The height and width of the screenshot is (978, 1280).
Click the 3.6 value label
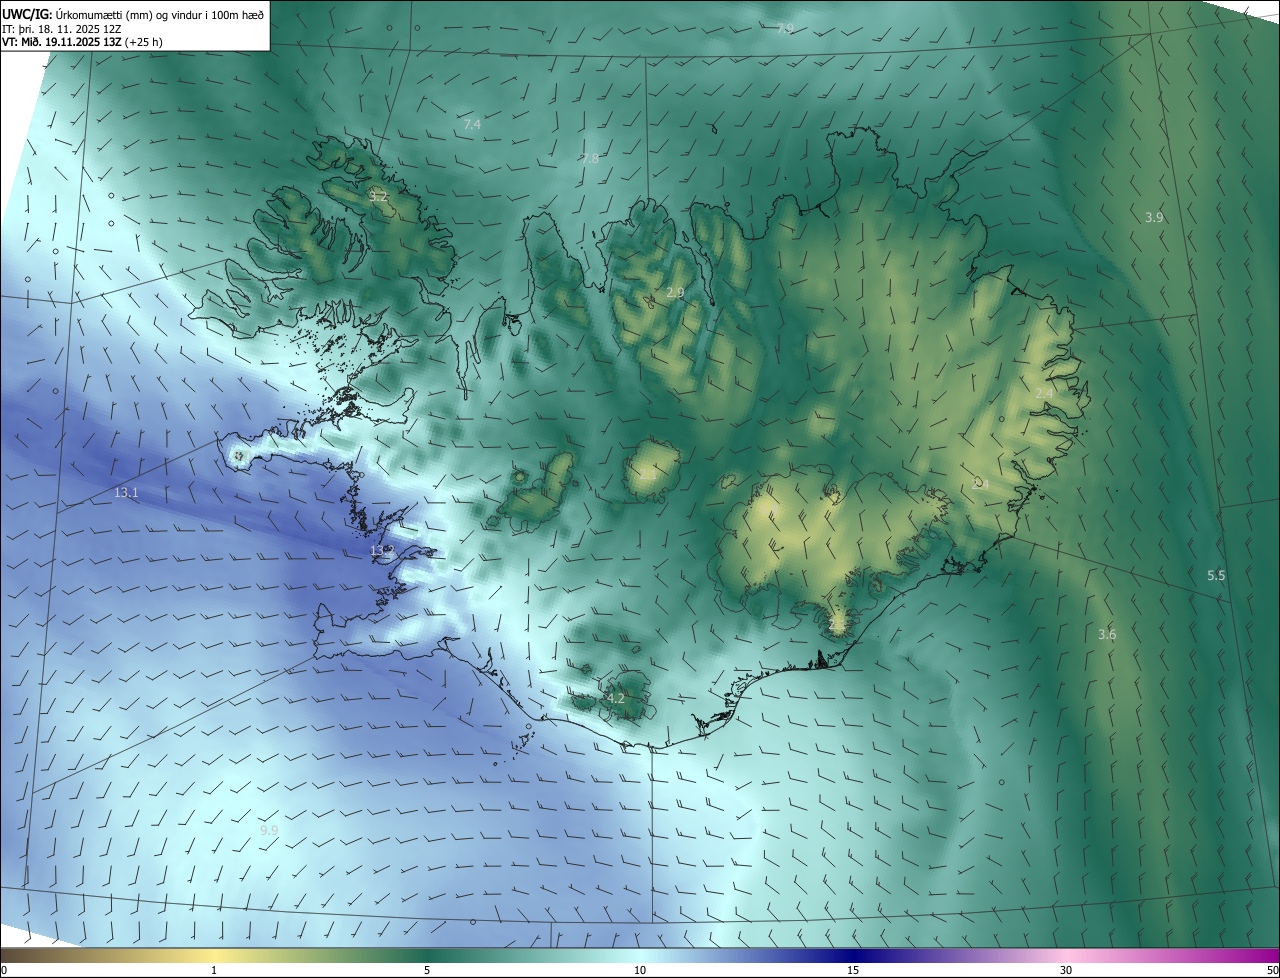click(1107, 634)
